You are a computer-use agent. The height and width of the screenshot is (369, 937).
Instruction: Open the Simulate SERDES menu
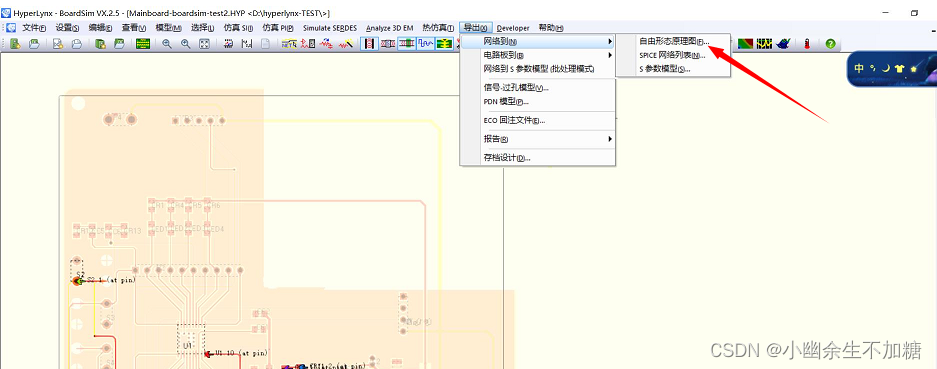coord(329,28)
